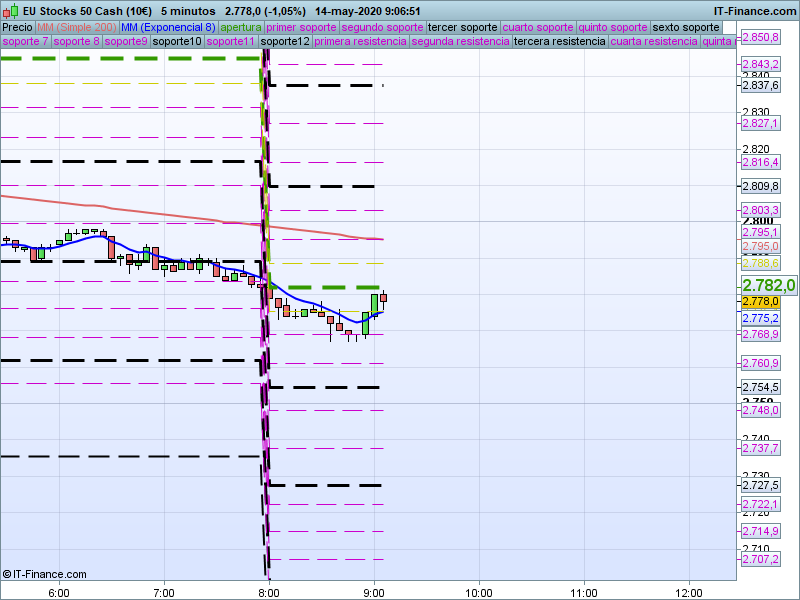Click the yellow 2.778,0 current price tag
This screenshot has height=600, width=800.
pos(760,302)
